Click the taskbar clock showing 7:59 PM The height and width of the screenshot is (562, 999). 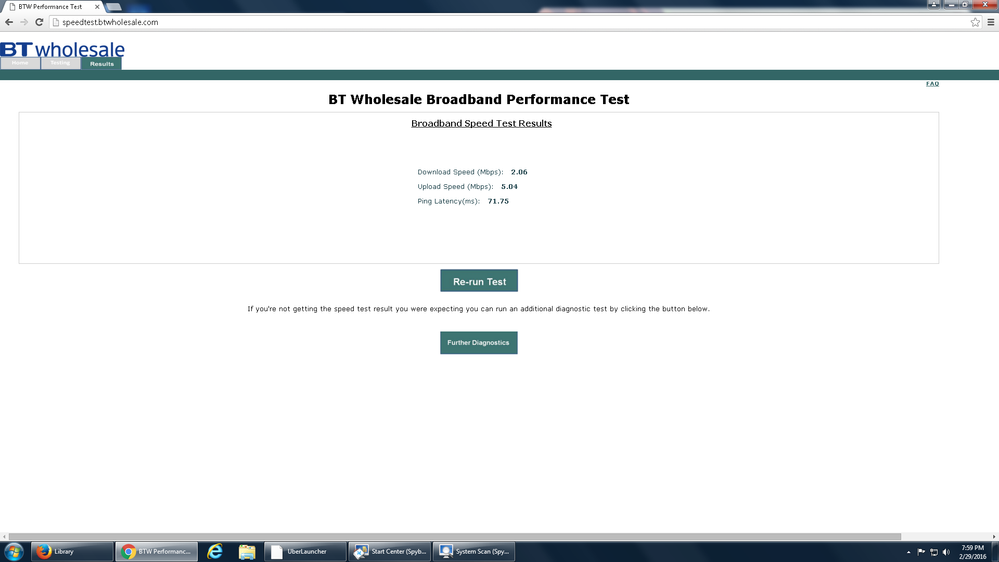click(x=973, y=552)
